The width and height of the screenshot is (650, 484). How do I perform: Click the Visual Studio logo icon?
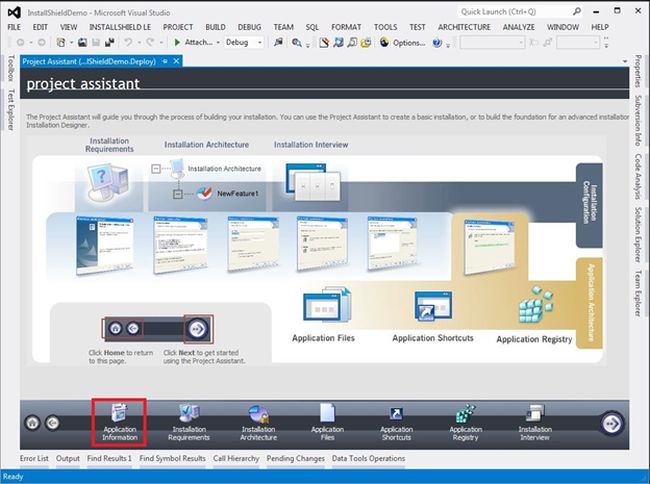coord(14,12)
